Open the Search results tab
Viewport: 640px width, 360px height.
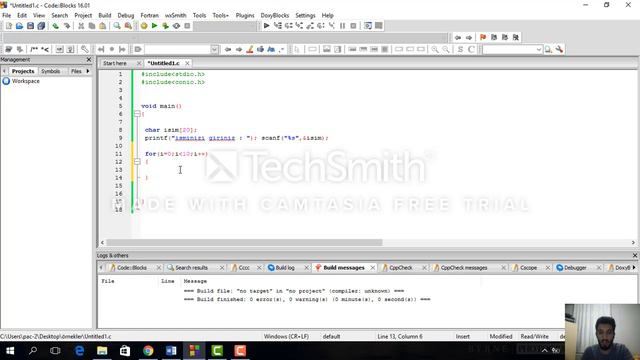coord(191,268)
